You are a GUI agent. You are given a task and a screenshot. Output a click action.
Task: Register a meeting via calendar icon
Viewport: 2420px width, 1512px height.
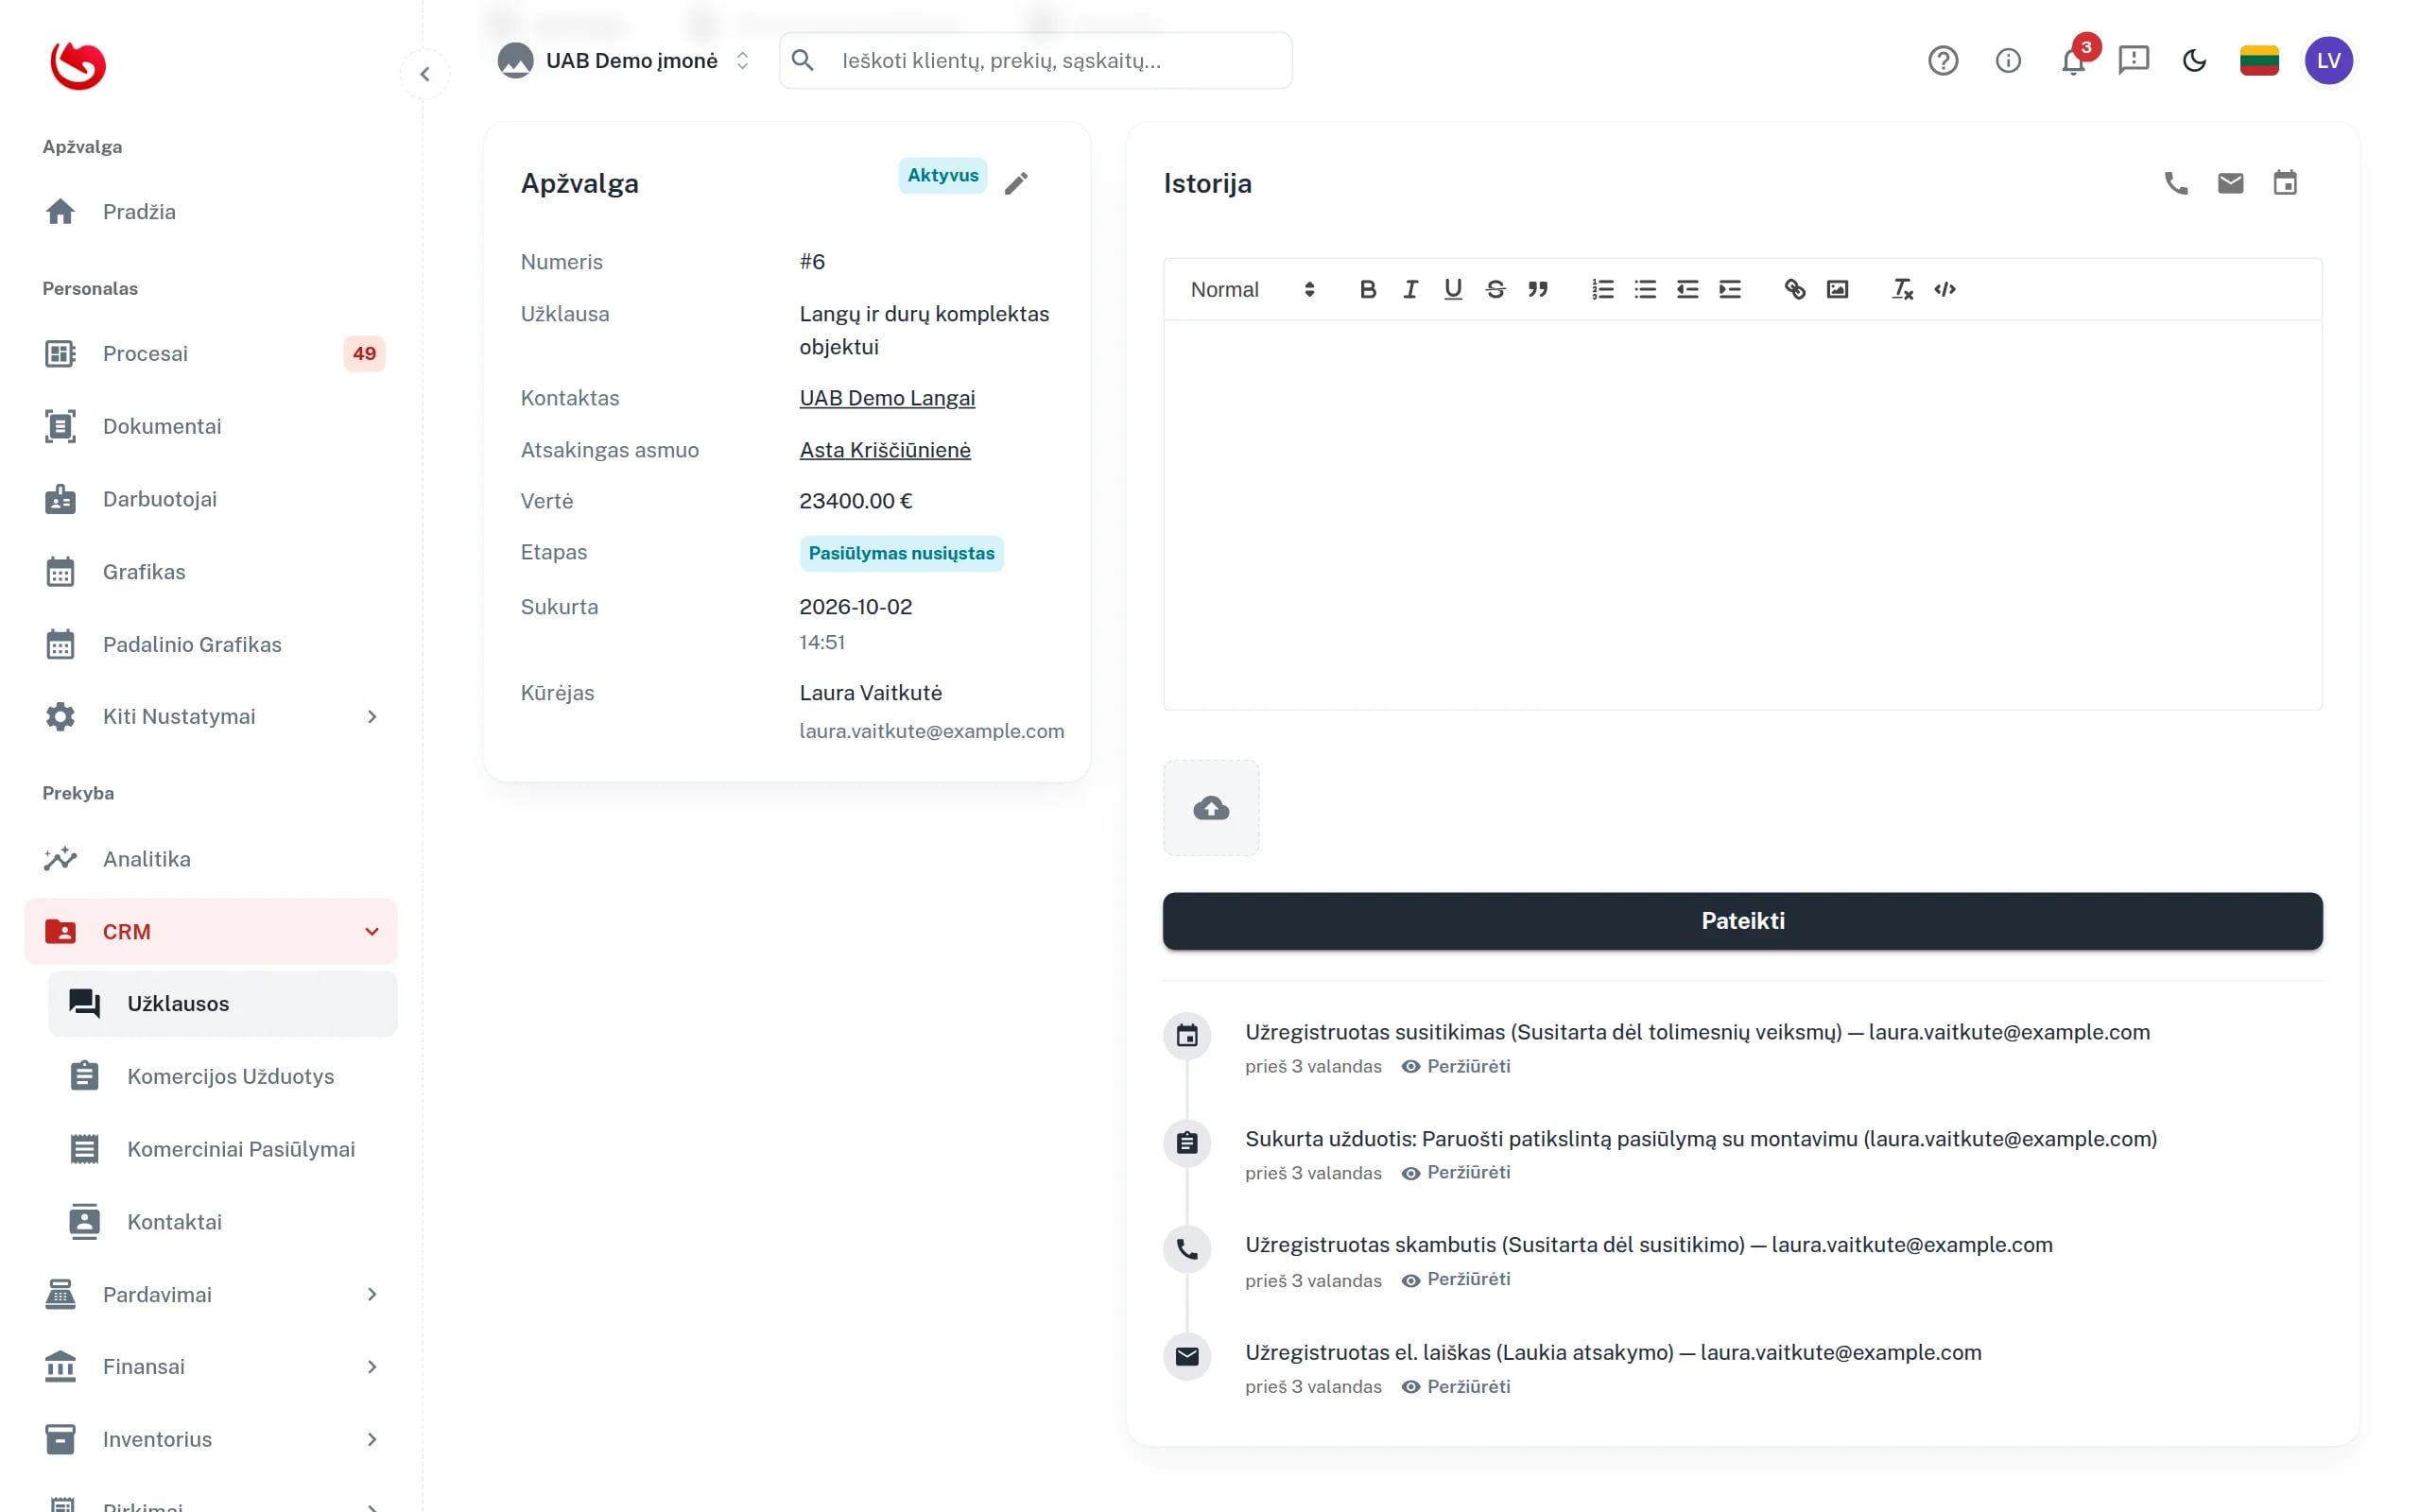tap(2285, 183)
